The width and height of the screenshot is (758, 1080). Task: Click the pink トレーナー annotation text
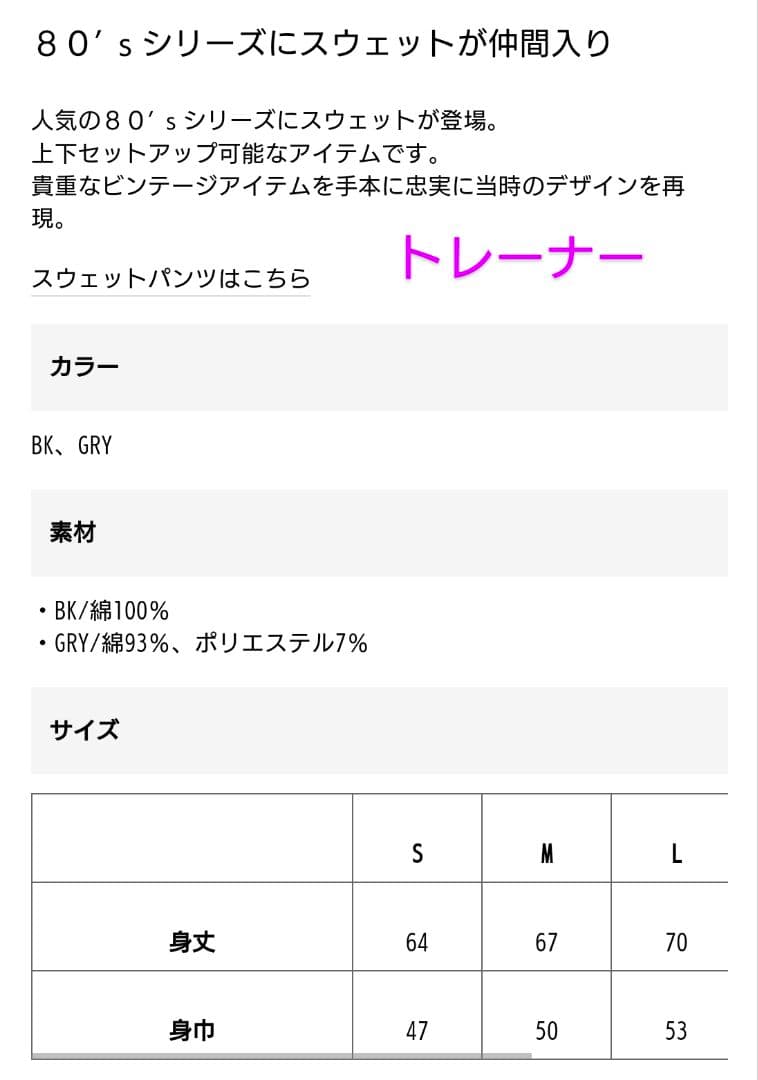click(x=519, y=259)
